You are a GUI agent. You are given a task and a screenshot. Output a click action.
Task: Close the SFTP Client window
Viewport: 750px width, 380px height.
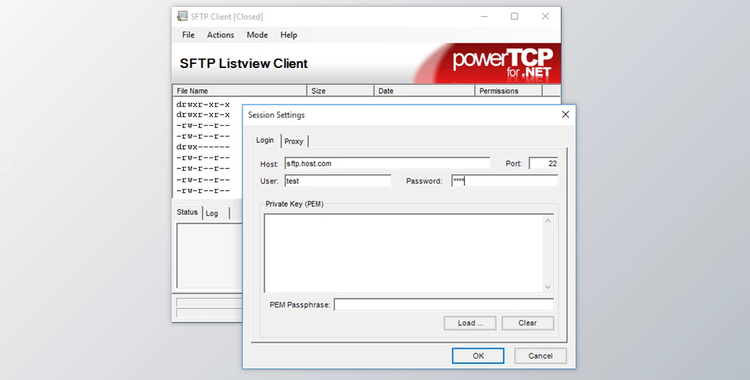tap(545, 16)
